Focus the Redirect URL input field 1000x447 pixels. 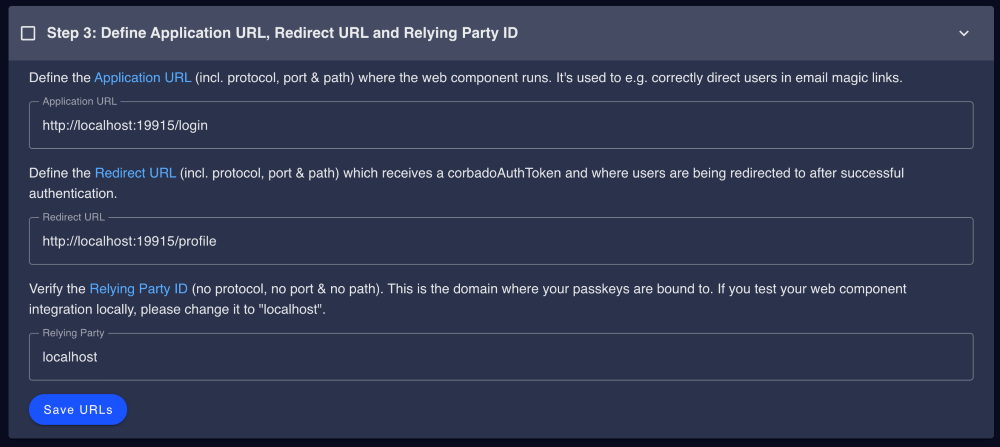point(500,241)
